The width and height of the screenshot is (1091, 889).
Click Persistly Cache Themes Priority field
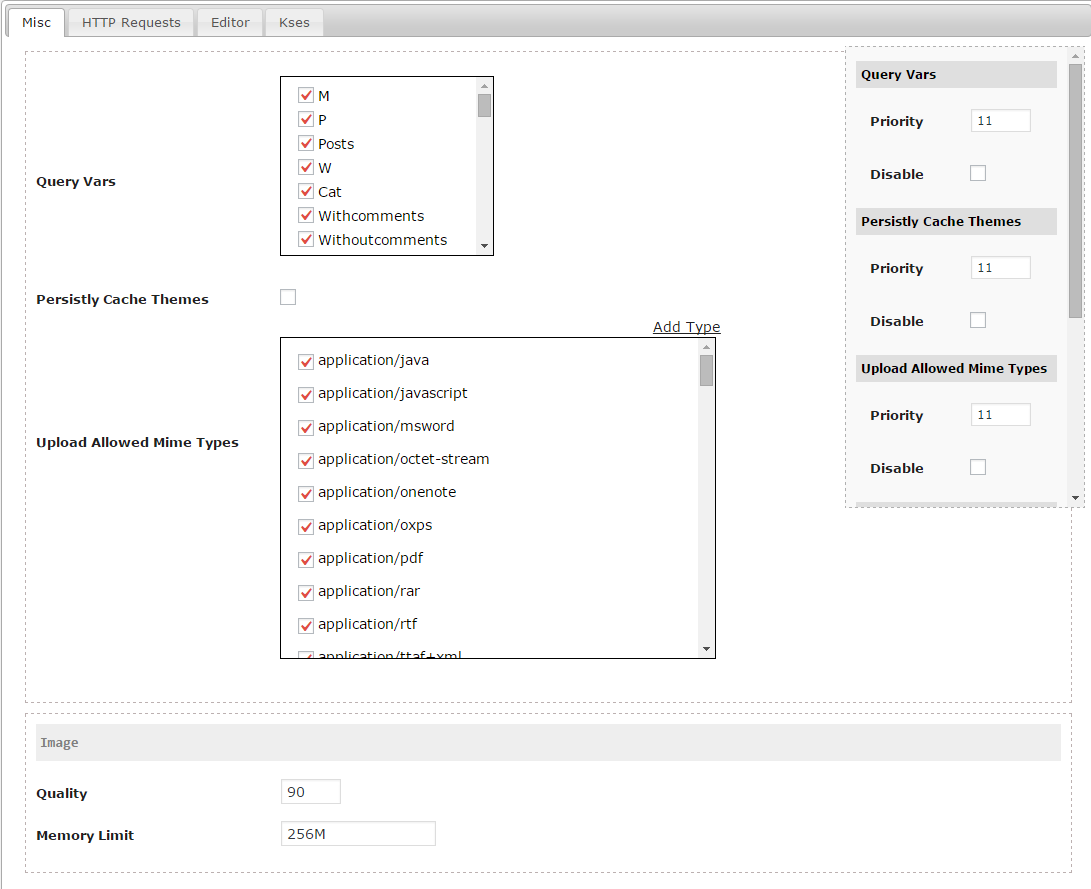tap(1001, 268)
